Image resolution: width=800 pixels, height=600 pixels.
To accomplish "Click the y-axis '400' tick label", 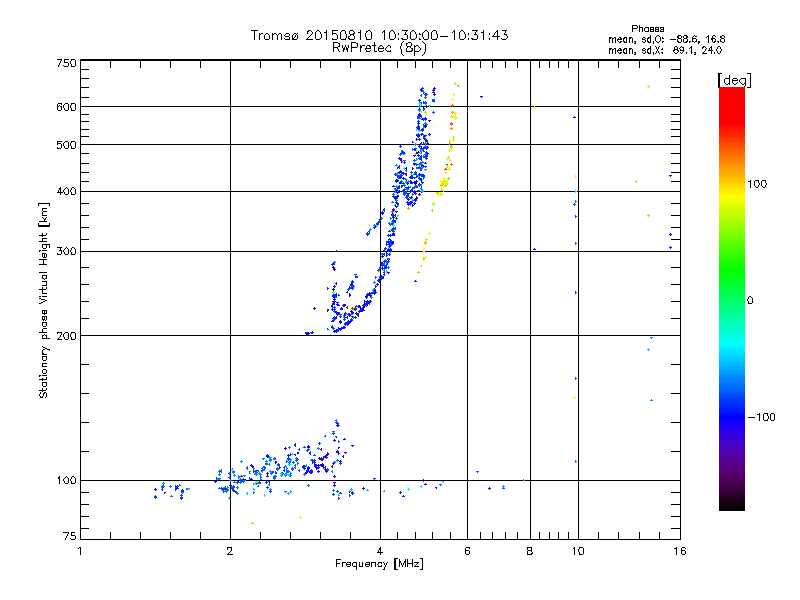I will point(66,191).
